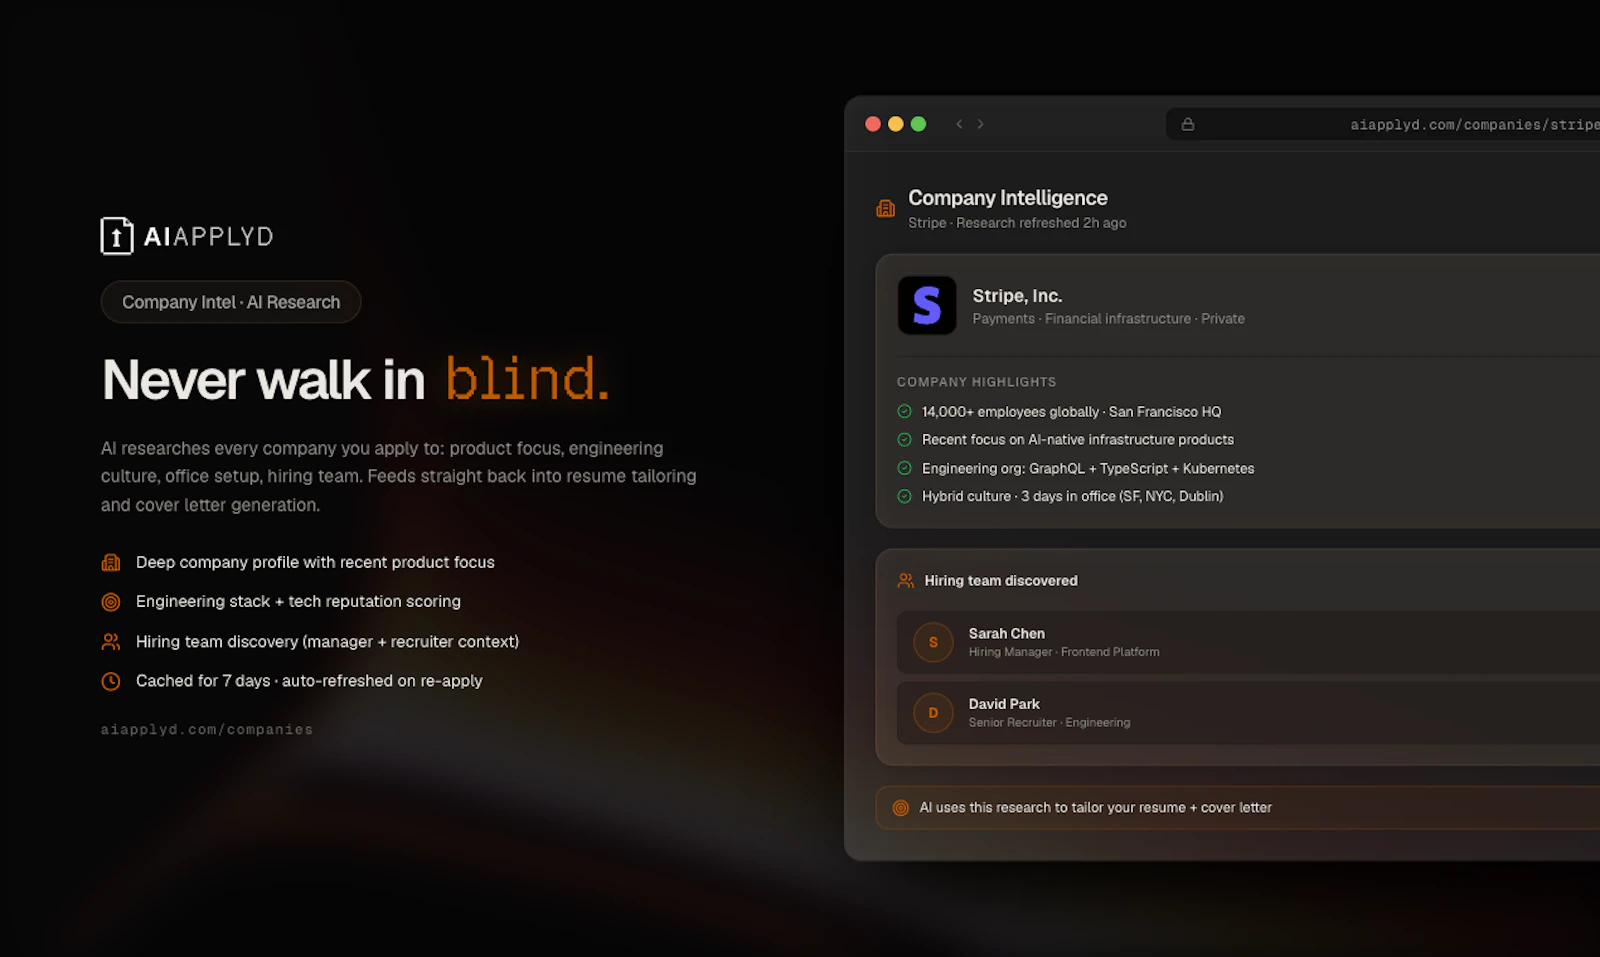The height and width of the screenshot is (957, 1600).
Task: Click the AI uses this research banner text
Action: 1096,808
